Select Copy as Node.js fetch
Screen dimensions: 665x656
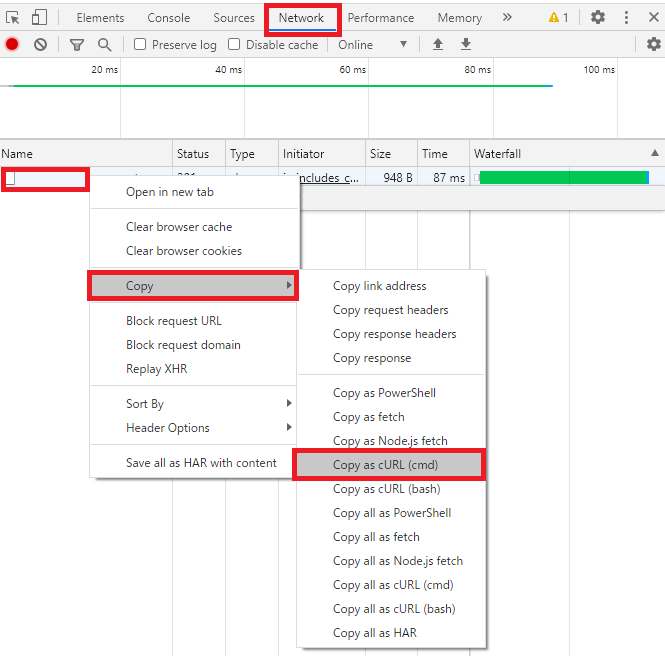pyautogui.click(x=391, y=441)
